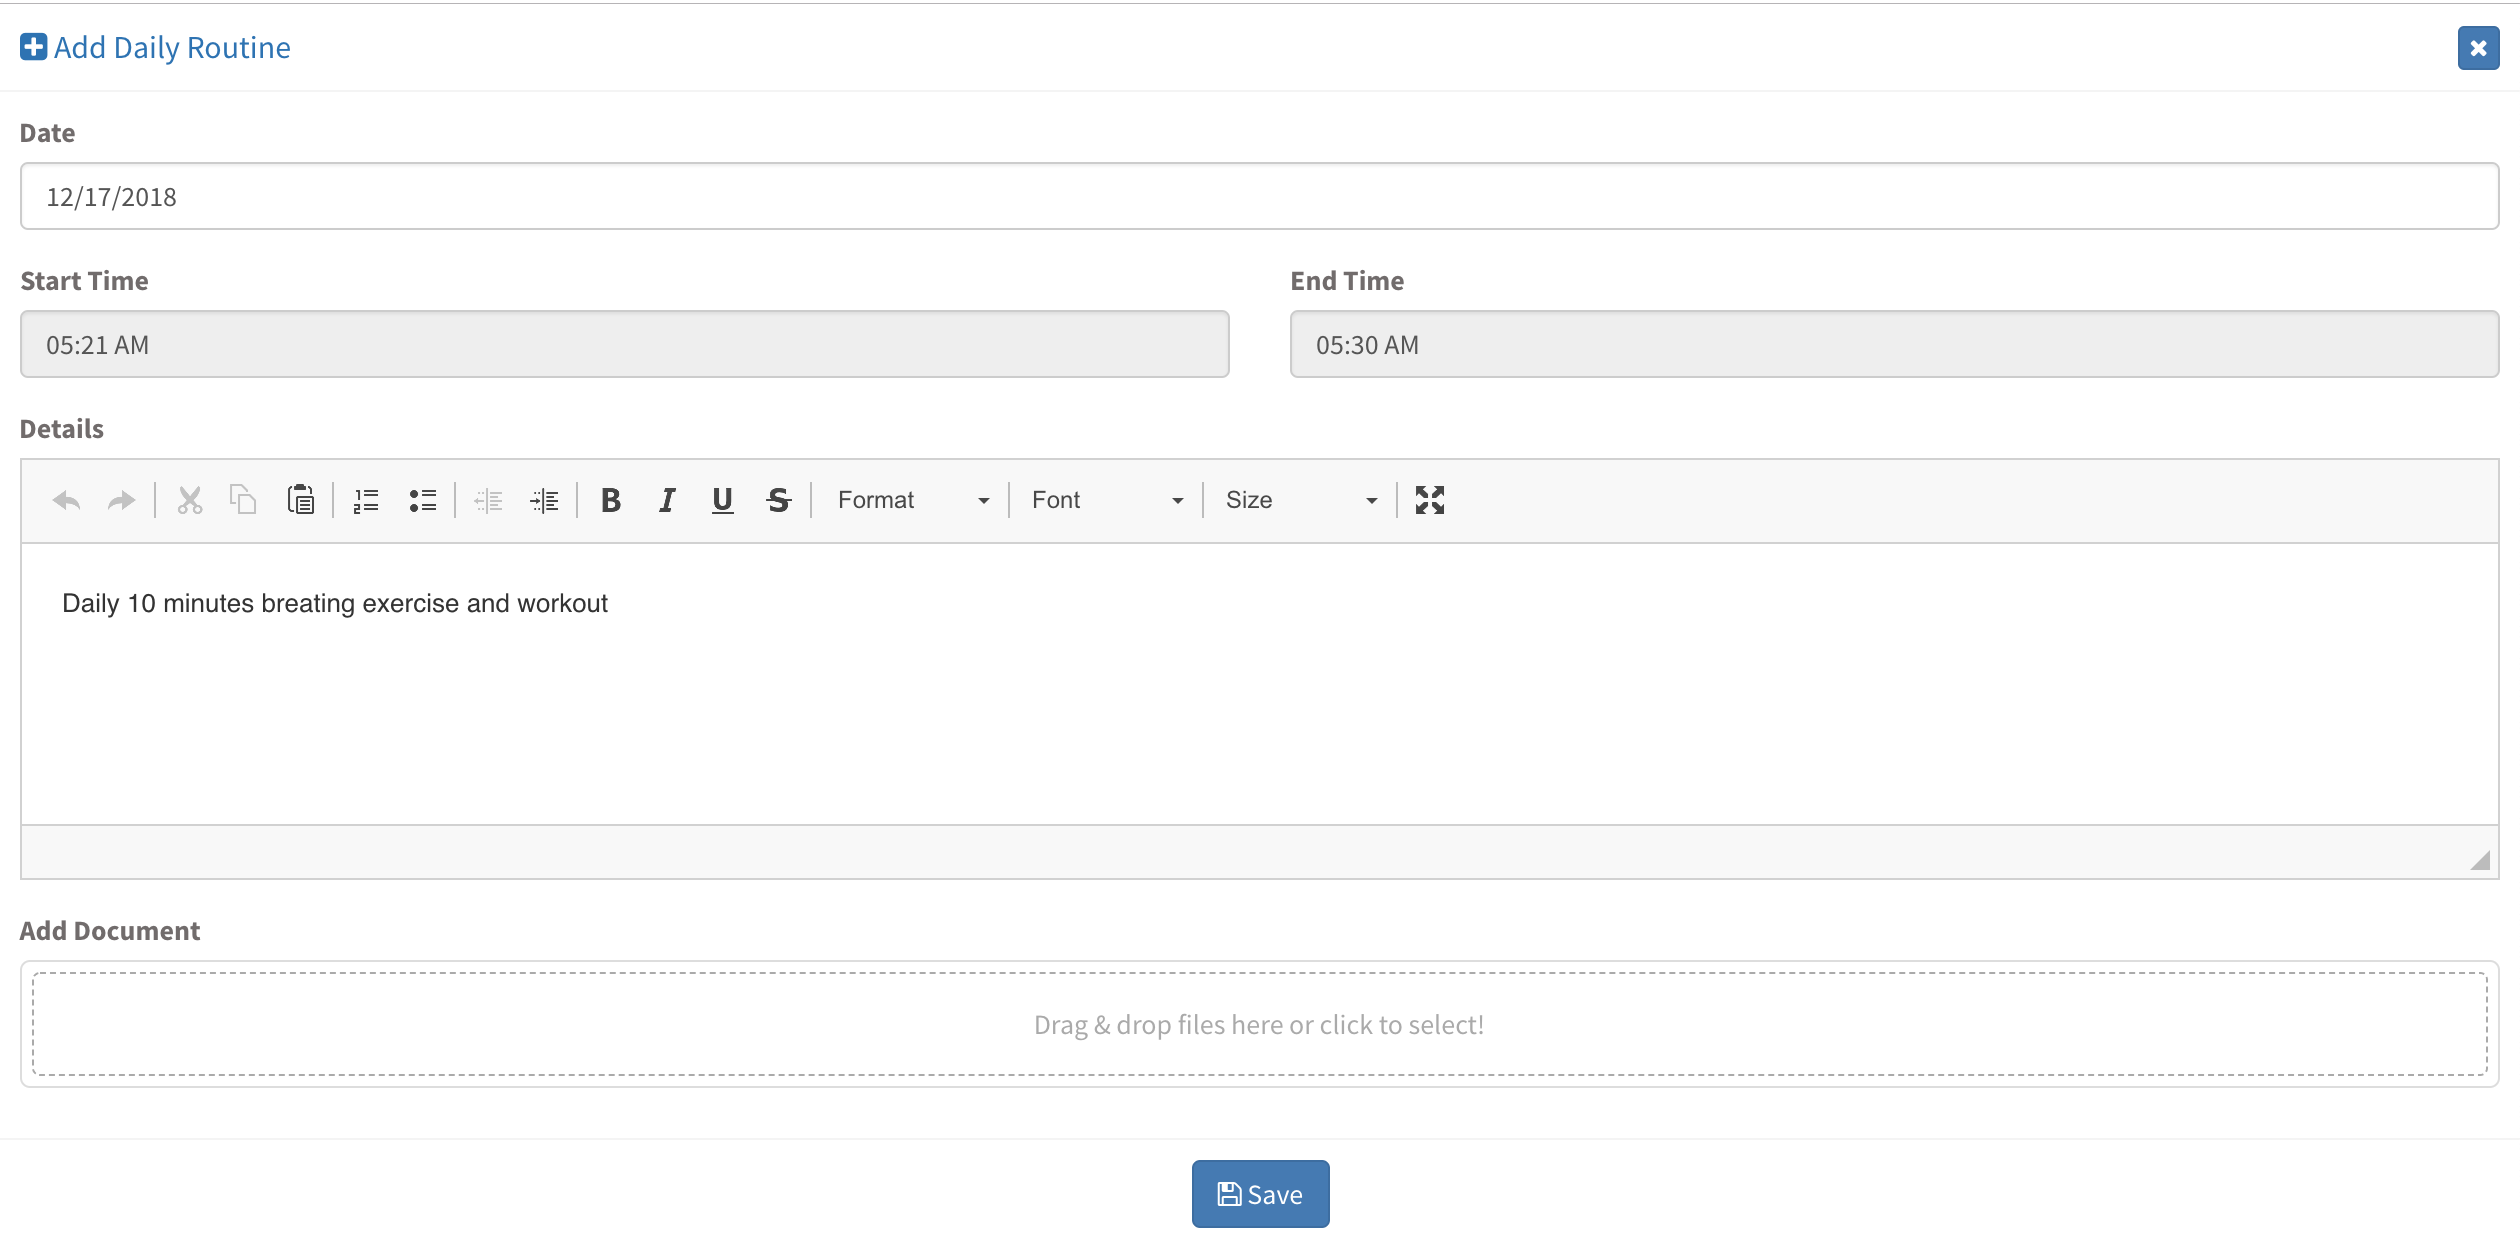The width and height of the screenshot is (2520, 1252).
Task: Click the Redo arrow in editor toolbar
Action: pyautogui.click(x=121, y=500)
